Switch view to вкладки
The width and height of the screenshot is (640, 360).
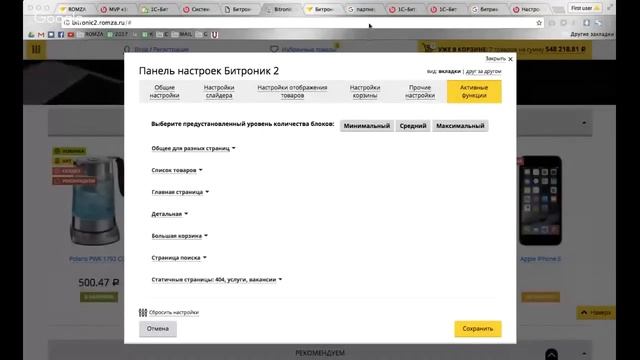(449, 71)
